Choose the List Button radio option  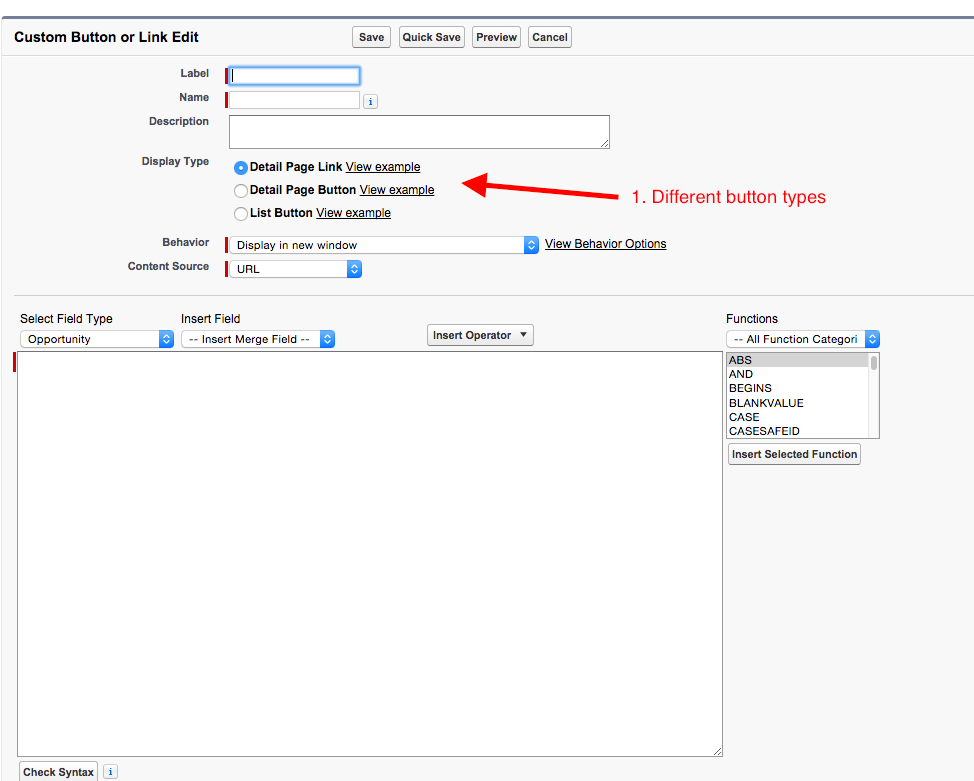pyautogui.click(x=240, y=214)
